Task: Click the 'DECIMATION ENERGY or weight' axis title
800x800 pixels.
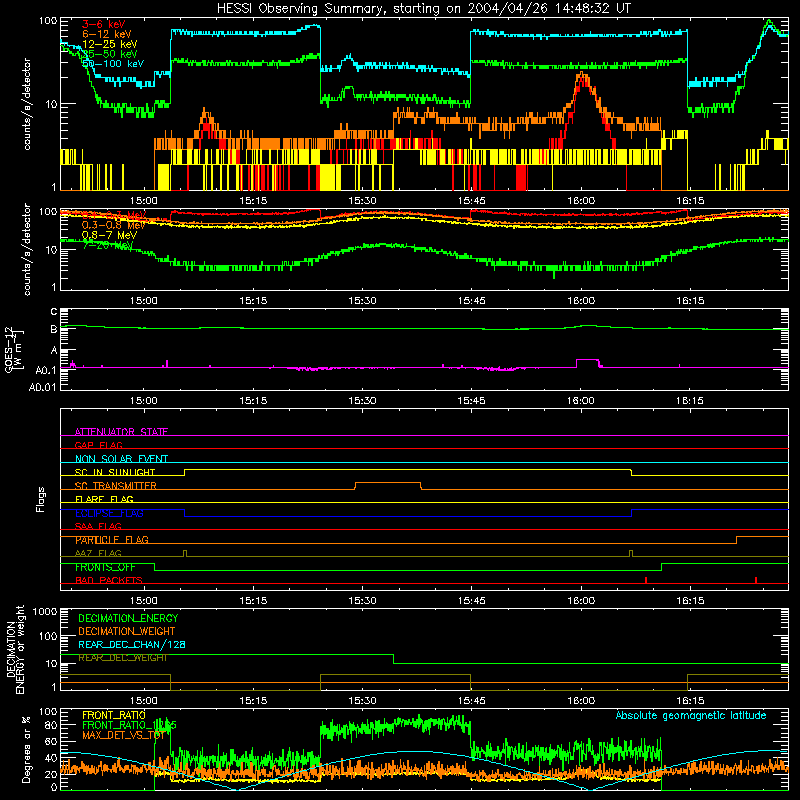Action: (15, 649)
